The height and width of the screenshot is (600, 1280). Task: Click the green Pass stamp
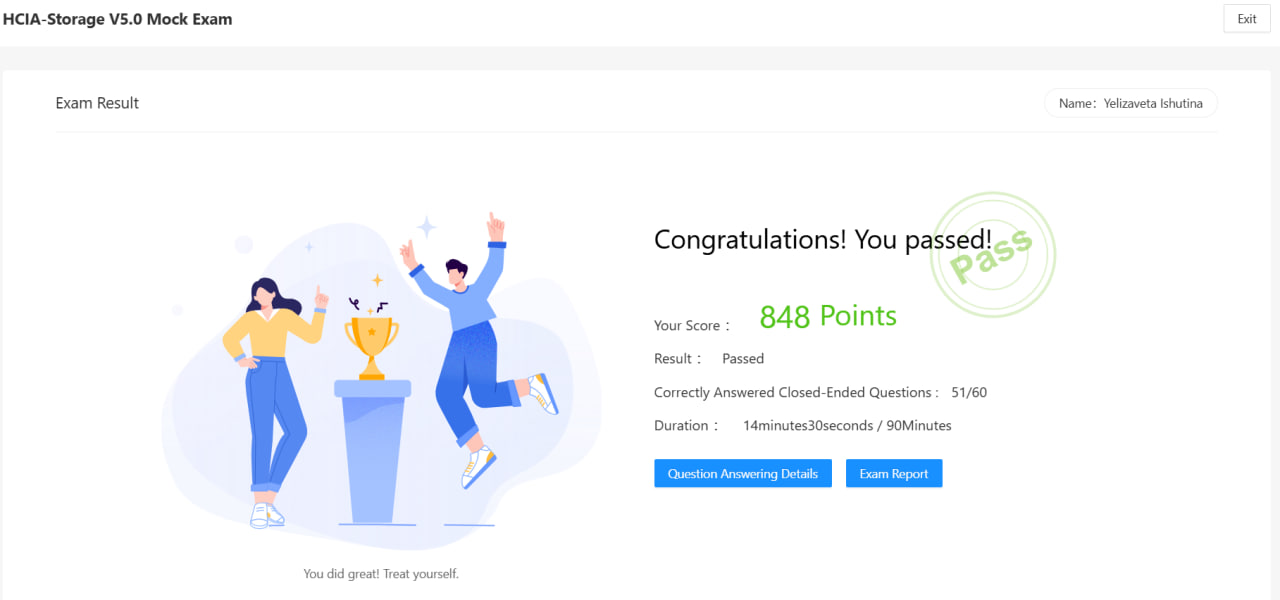(x=991, y=255)
